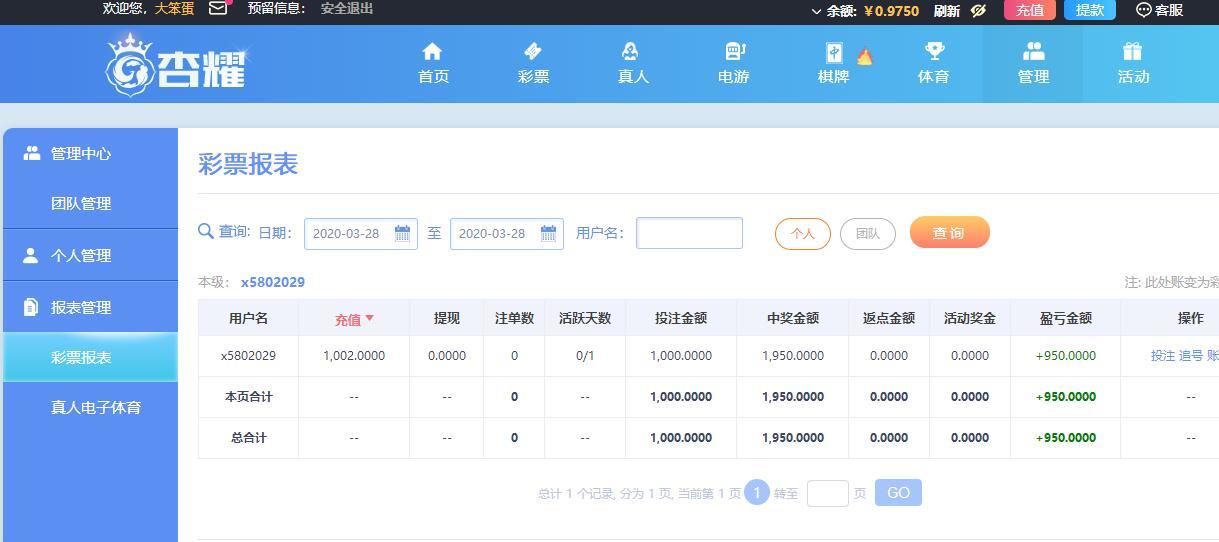Click 活跃天数 column header
Screen dimensions: 1219x542
[585, 318]
